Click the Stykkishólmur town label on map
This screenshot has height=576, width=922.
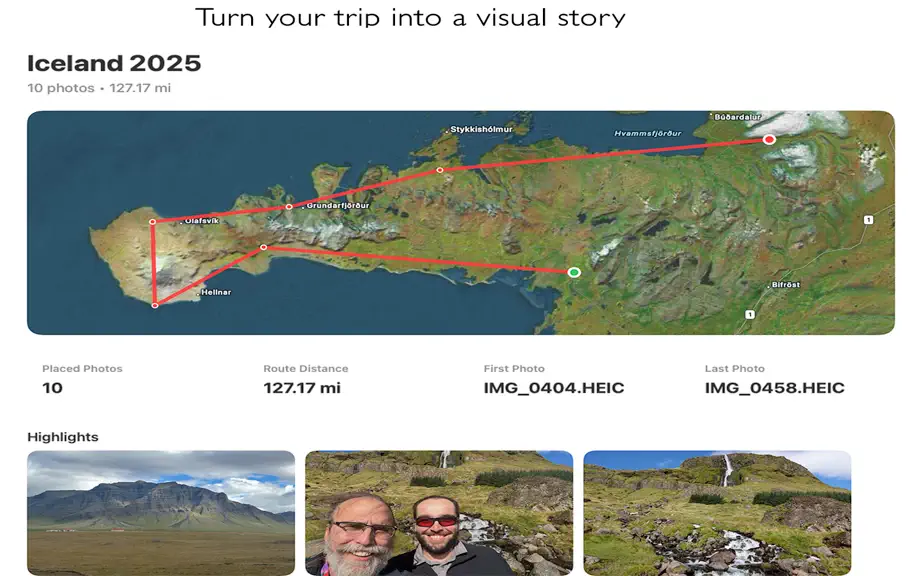point(481,129)
